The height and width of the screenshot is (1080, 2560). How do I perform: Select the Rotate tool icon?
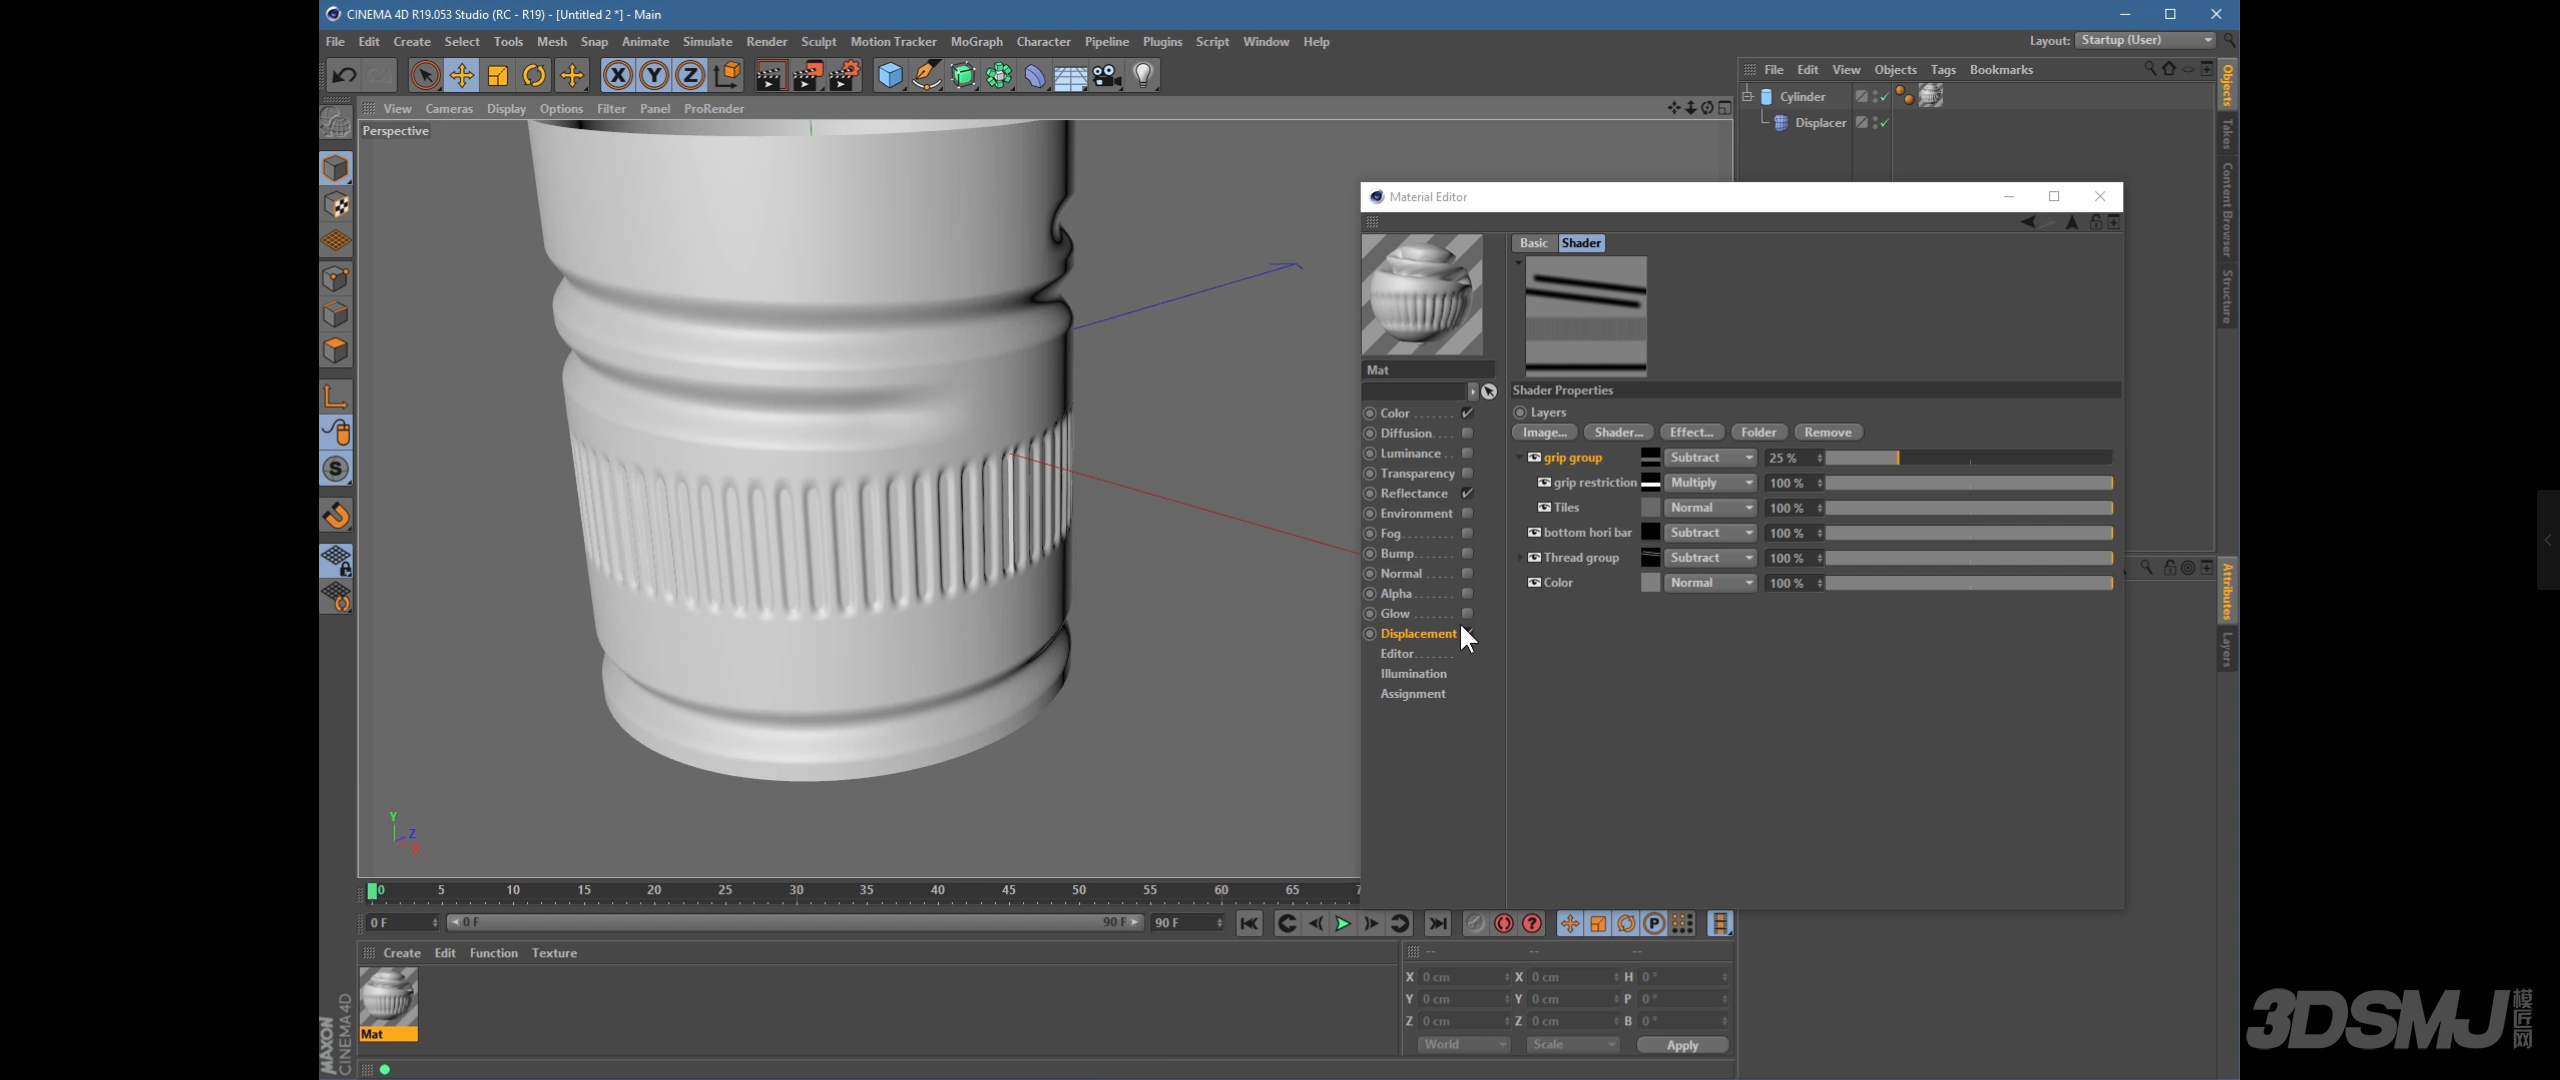coord(534,75)
